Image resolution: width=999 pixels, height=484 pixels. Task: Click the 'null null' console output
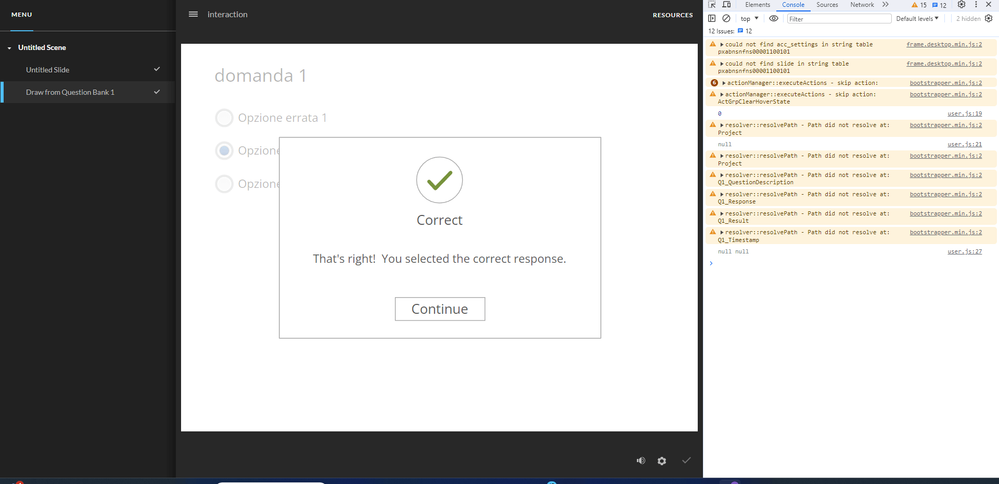coord(733,252)
